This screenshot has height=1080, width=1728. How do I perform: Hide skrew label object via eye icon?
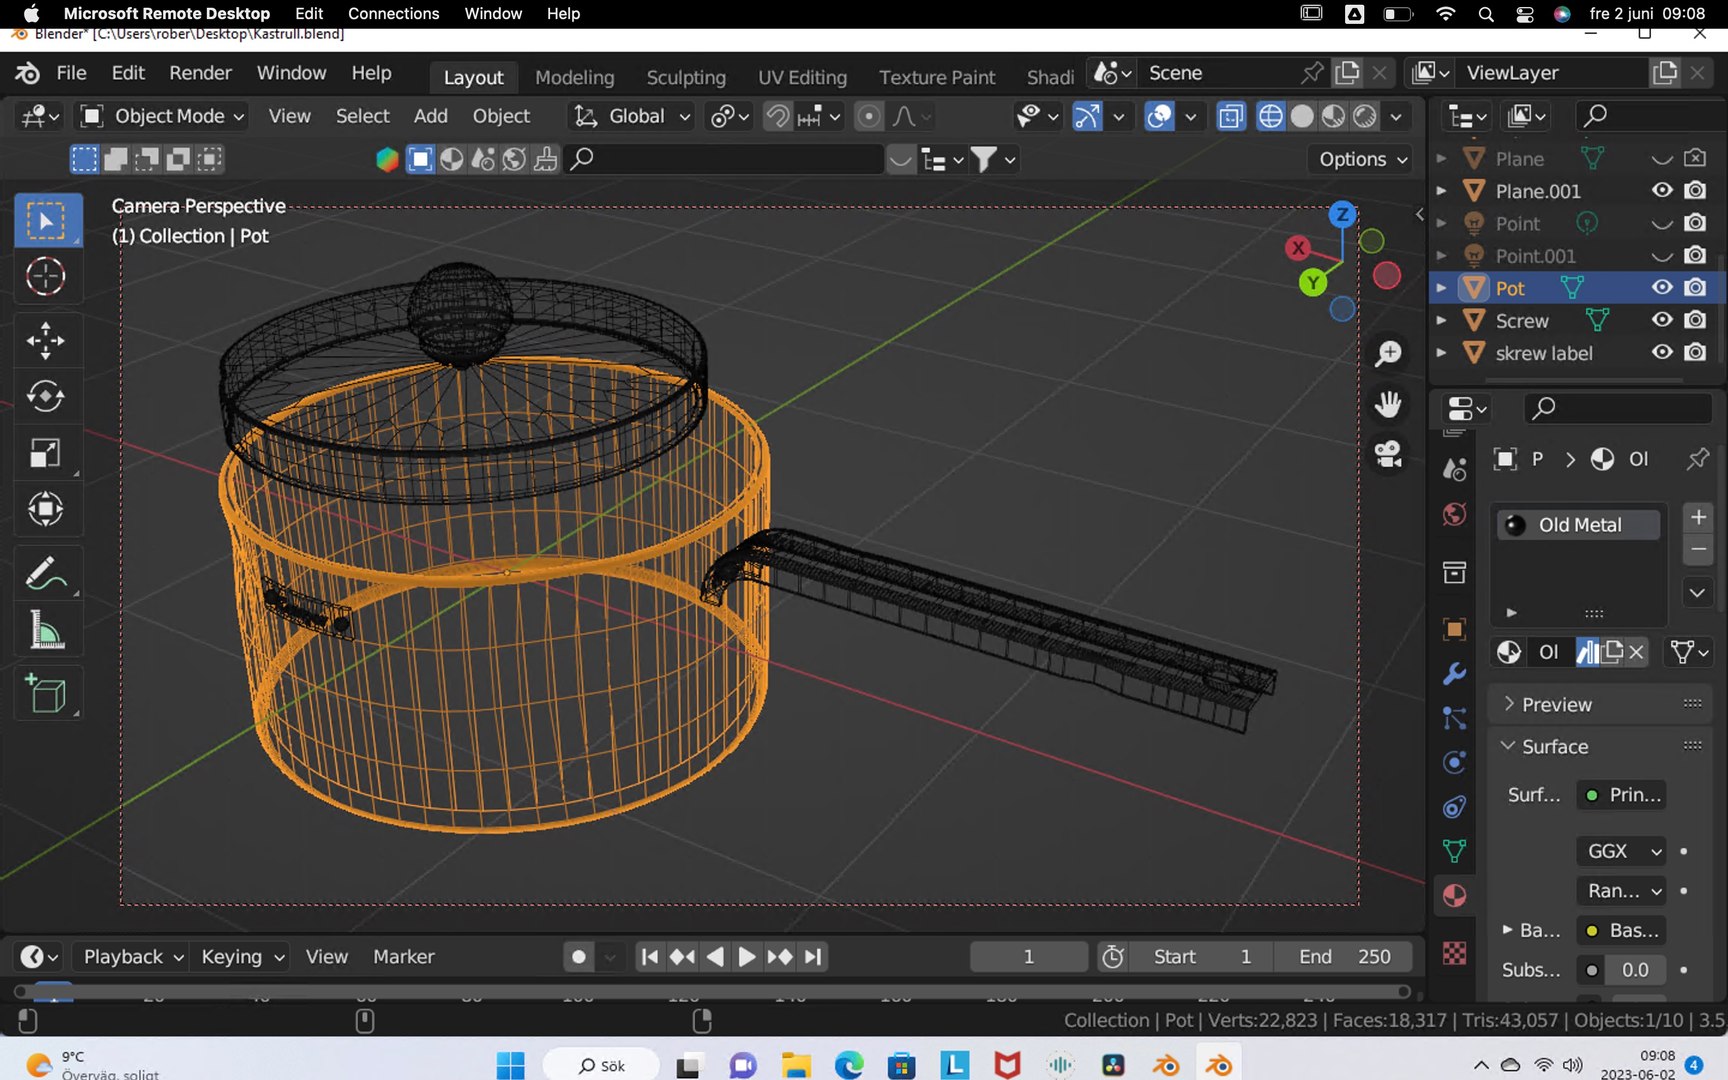pos(1662,352)
